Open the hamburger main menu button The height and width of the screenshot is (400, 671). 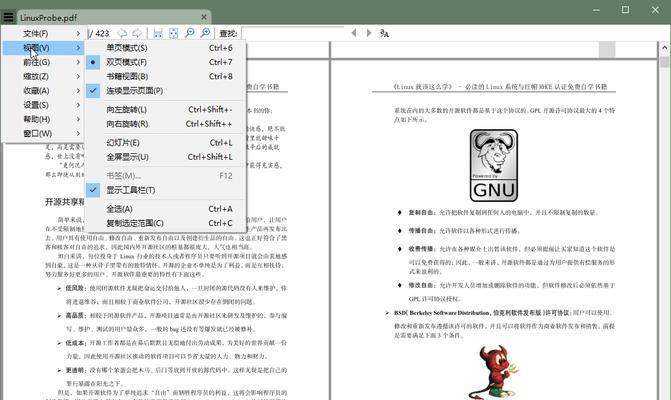[x=8, y=18]
